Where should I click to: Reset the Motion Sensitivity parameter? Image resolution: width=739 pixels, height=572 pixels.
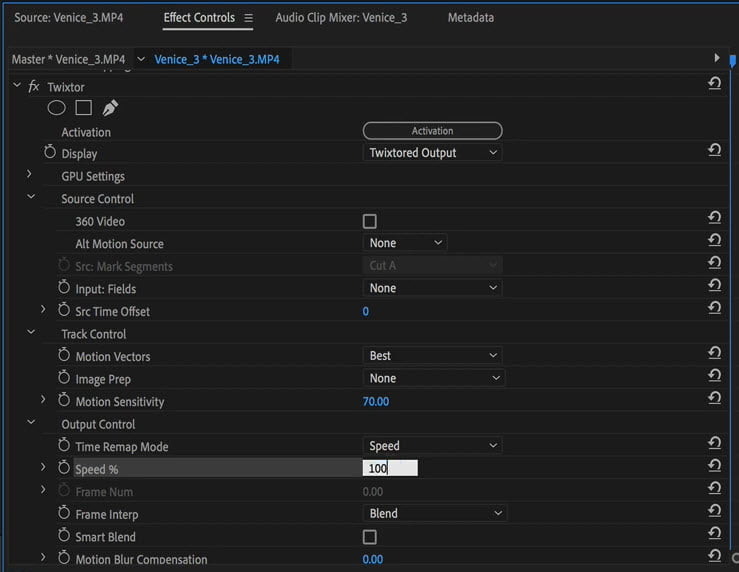[714, 398]
